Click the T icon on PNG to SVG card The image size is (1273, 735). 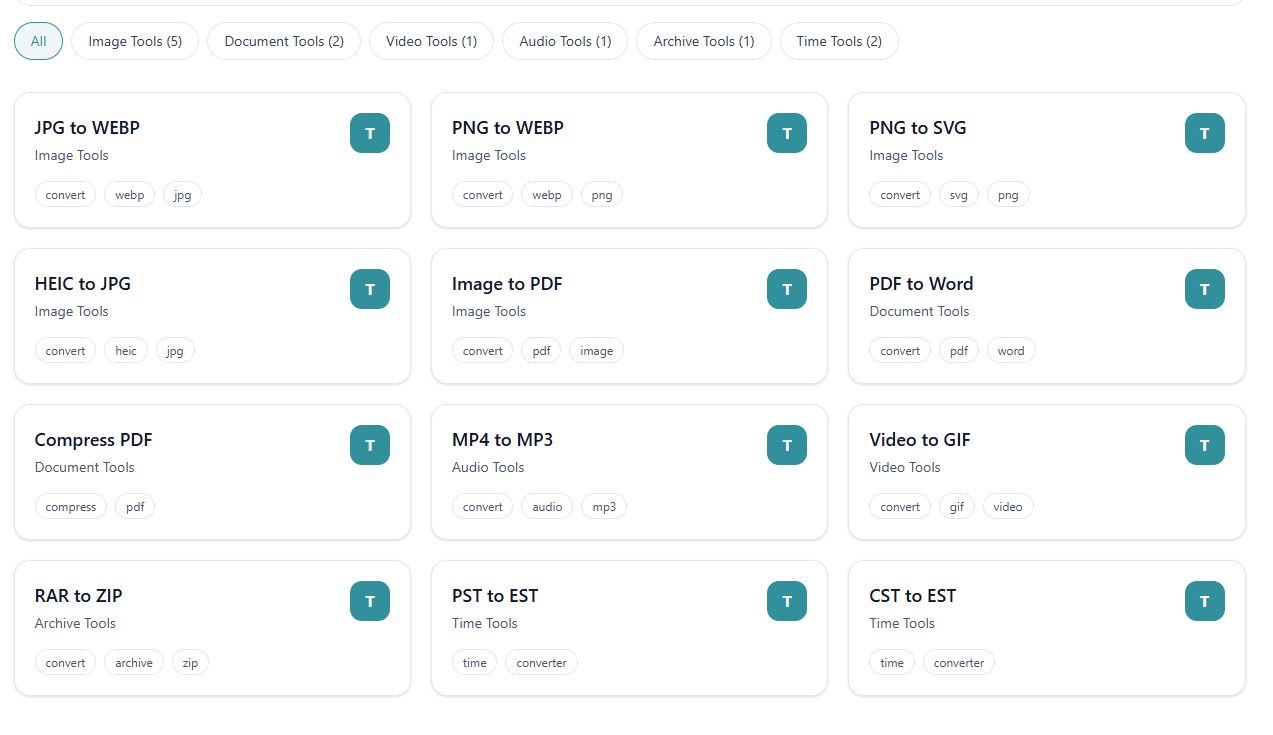[1204, 132]
